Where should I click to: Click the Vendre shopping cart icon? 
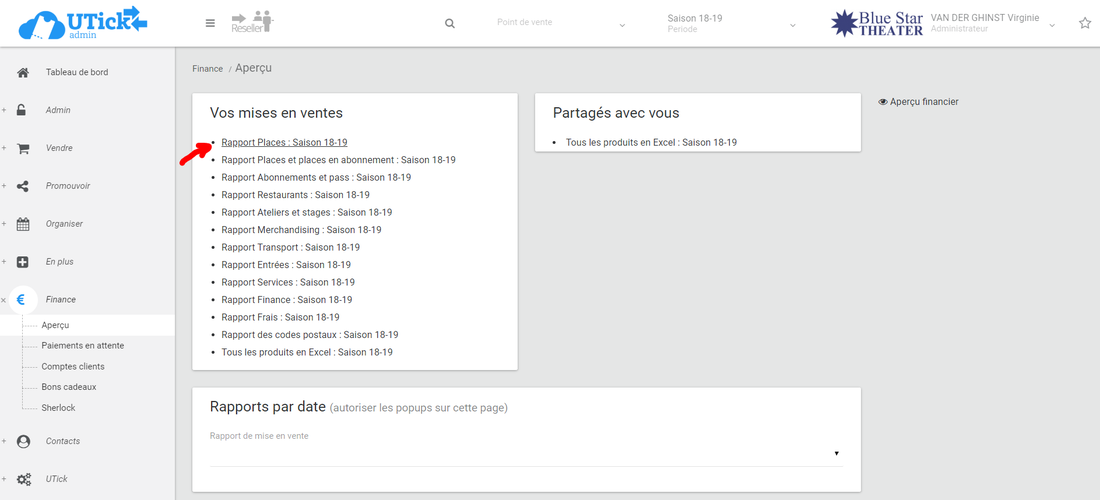[23, 148]
